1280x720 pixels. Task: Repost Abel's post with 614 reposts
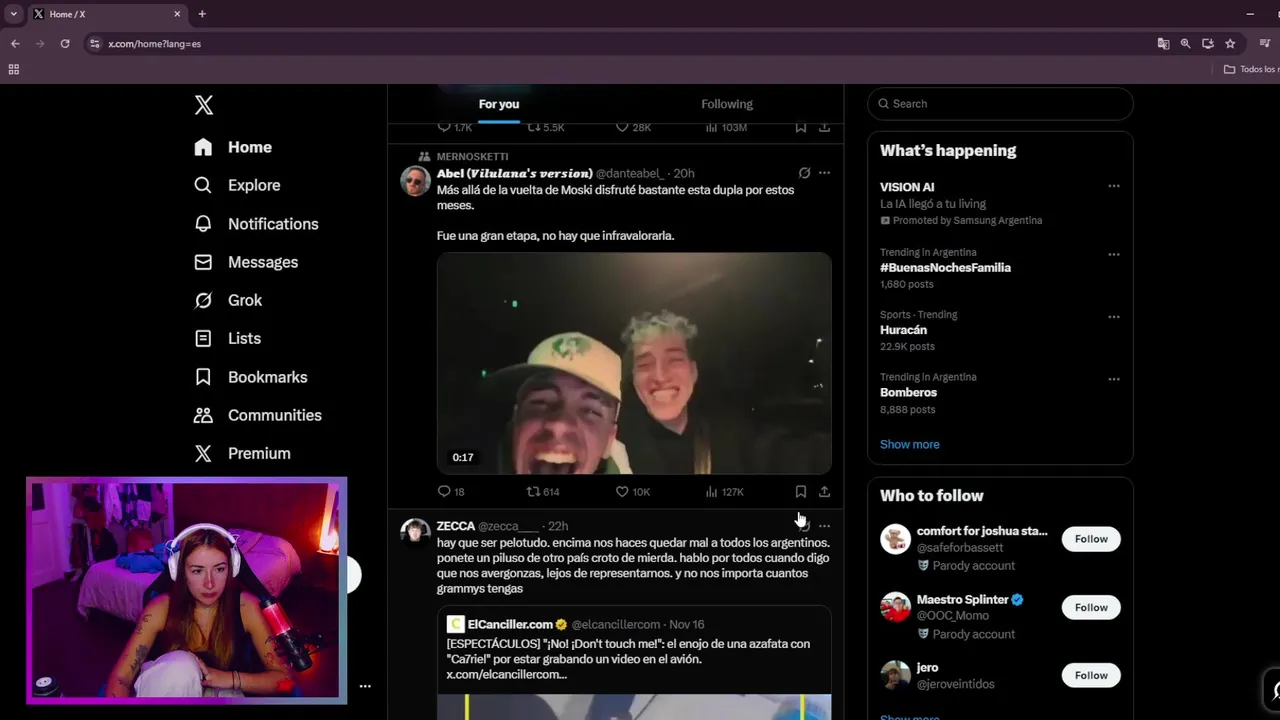(543, 492)
